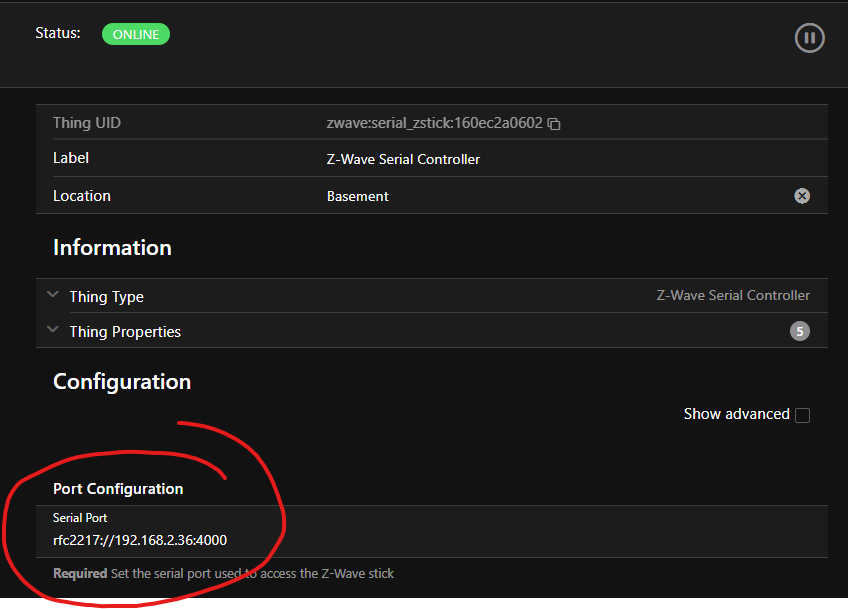Pause the thing with the pause icon
Screen dimensions: 848x609
coord(809,38)
